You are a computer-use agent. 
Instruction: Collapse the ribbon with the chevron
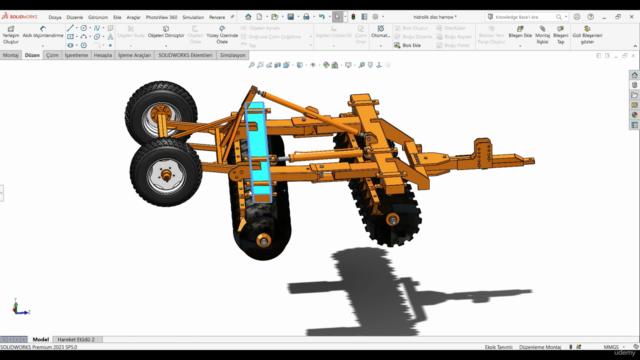pyautogui.click(x=635, y=46)
